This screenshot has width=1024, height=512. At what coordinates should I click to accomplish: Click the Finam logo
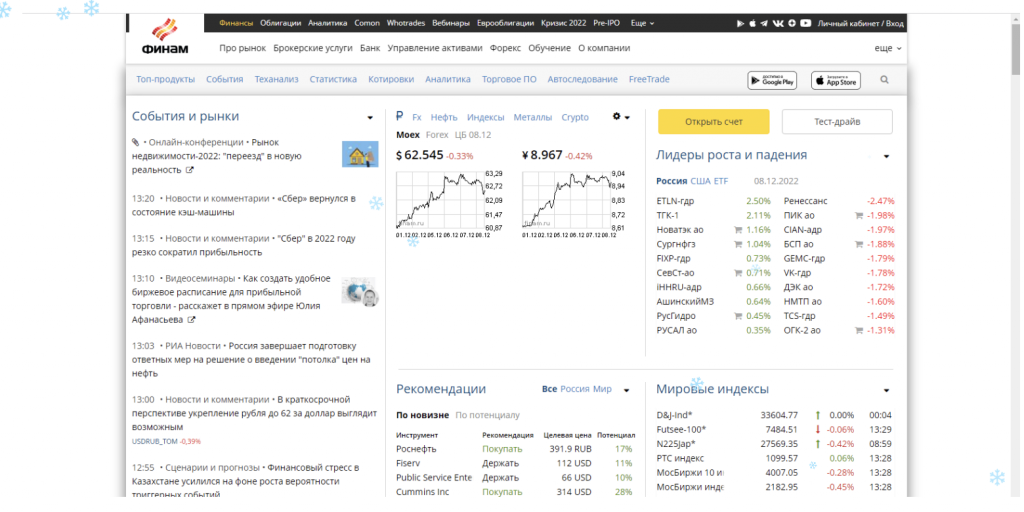[166, 37]
